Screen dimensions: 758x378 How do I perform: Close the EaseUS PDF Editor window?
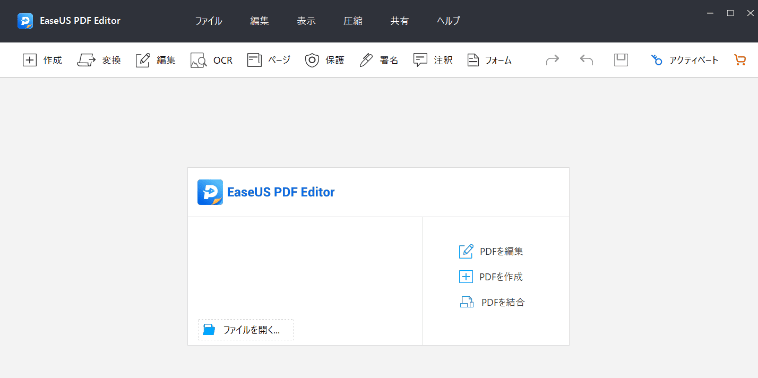pyautogui.click(x=750, y=14)
